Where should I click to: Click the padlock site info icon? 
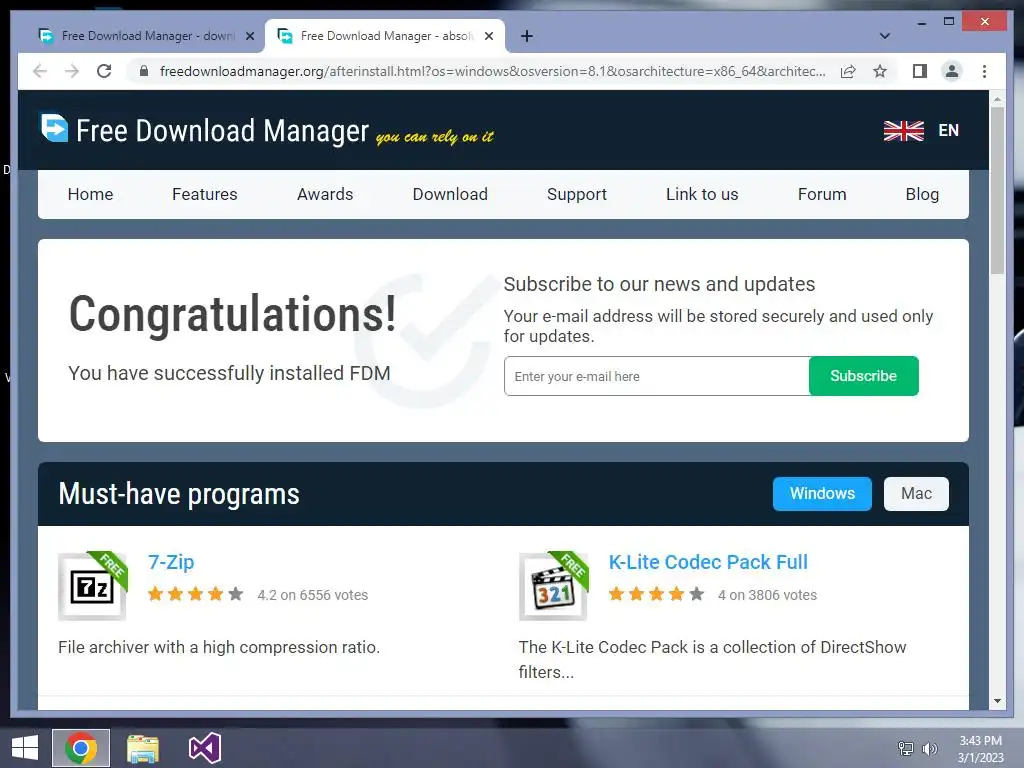click(x=144, y=71)
